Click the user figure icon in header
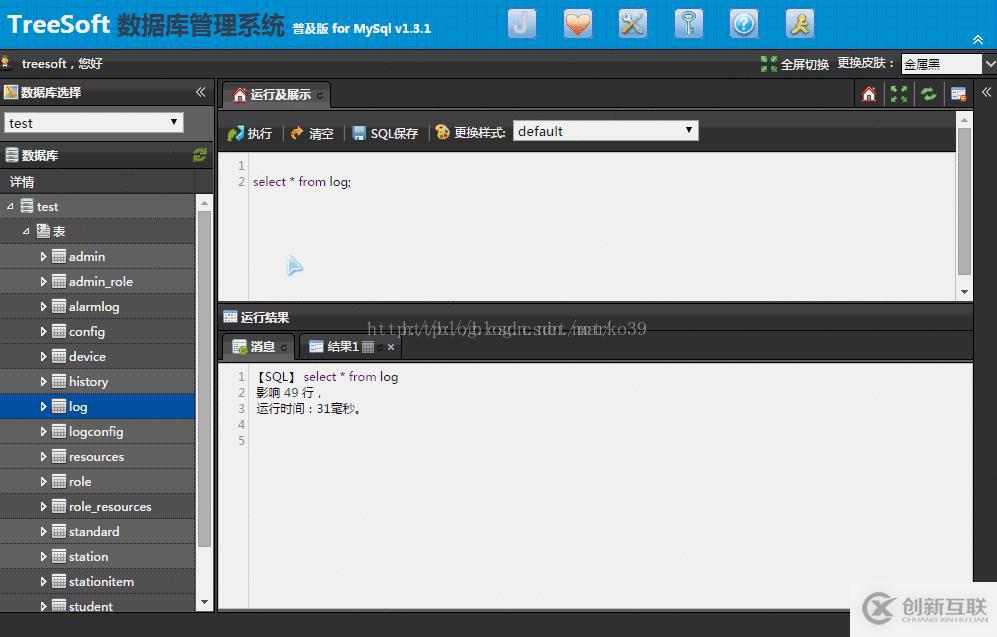Image resolution: width=997 pixels, height=637 pixels. point(800,24)
